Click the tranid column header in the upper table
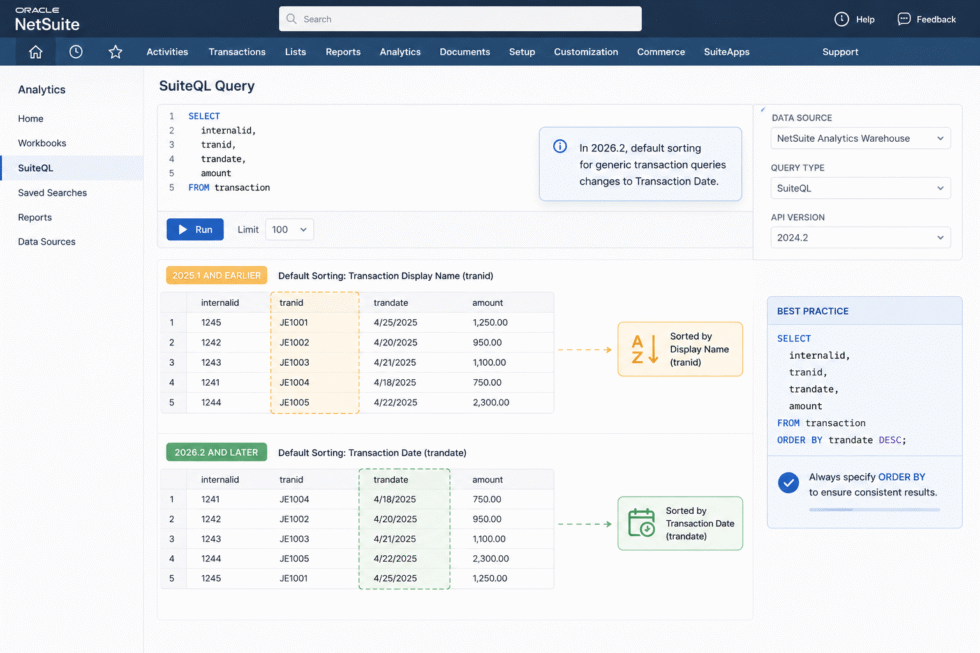980x653 pixels. [x=291, y=302]
